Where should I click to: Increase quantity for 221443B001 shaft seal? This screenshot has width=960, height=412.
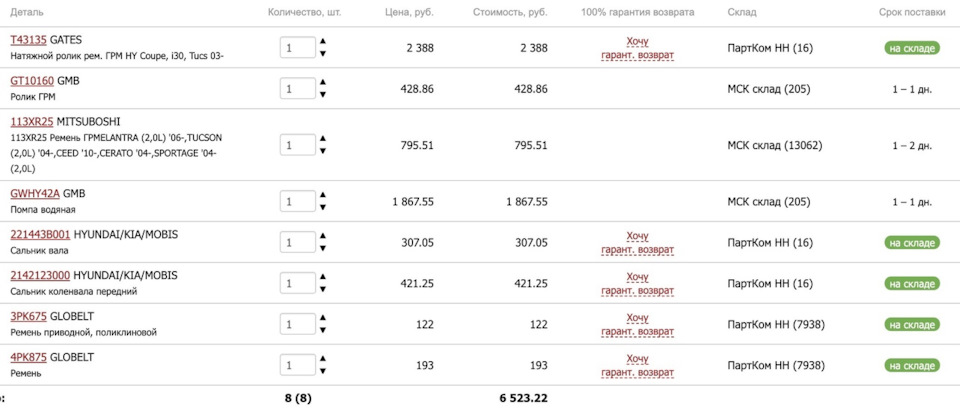point(323,237)
